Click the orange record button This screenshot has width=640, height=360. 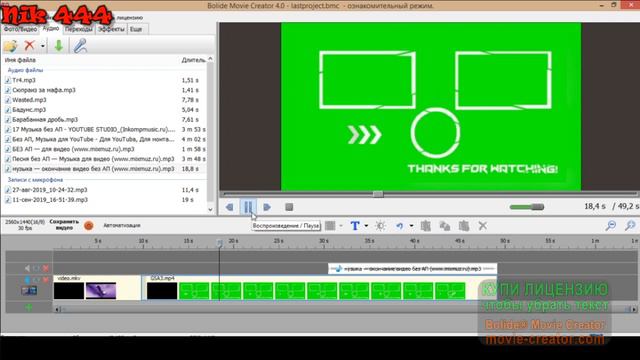[89, 225]
